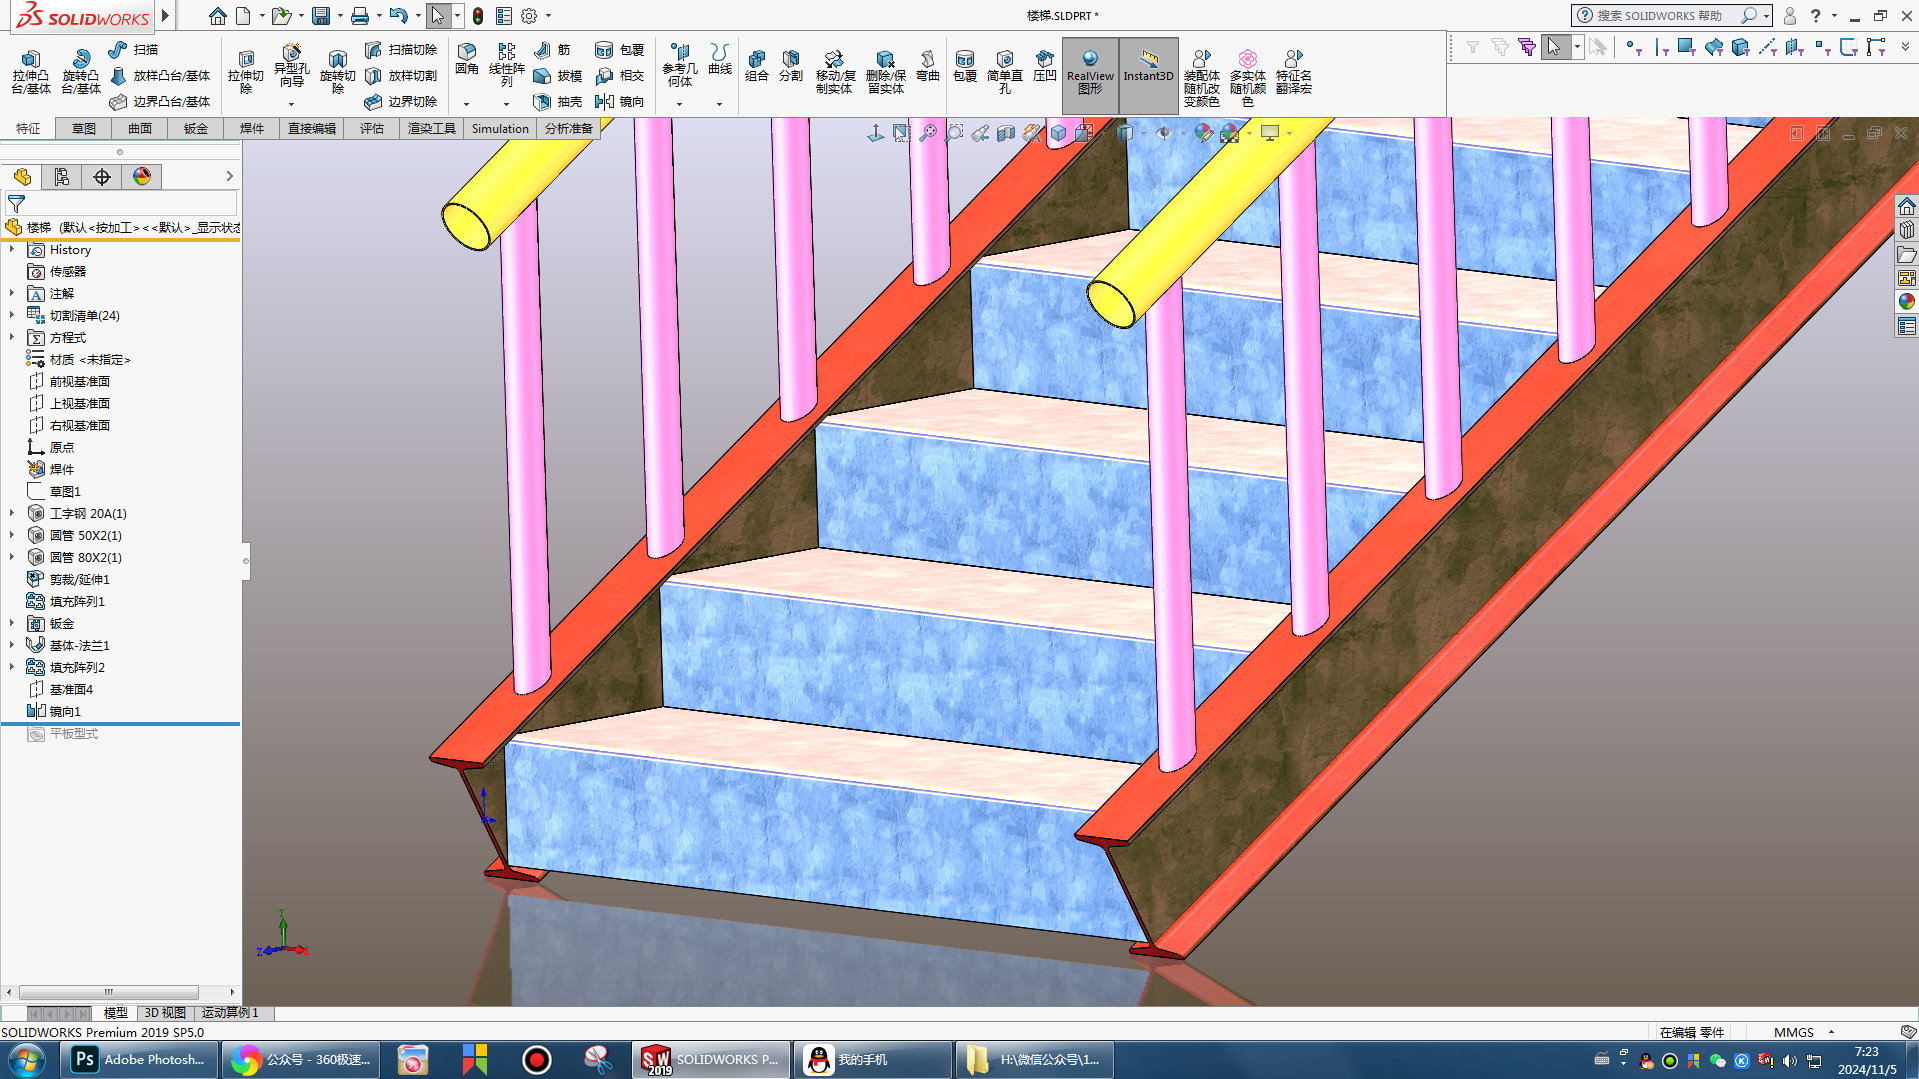
Task: Expand the 圆管 50X2(1) feature node
Action: tap(12, 536)
